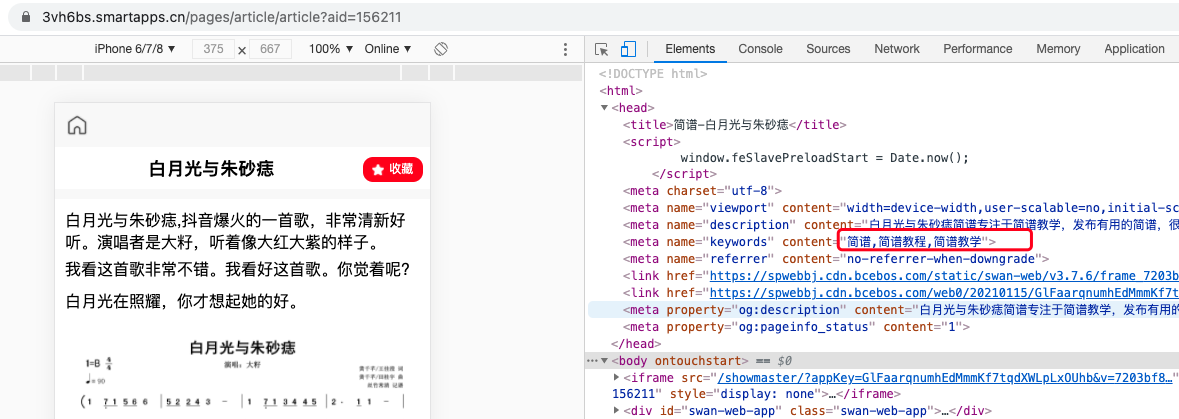Click the 375 width input field
This screenshot has width=1179, height=419.
214,49
